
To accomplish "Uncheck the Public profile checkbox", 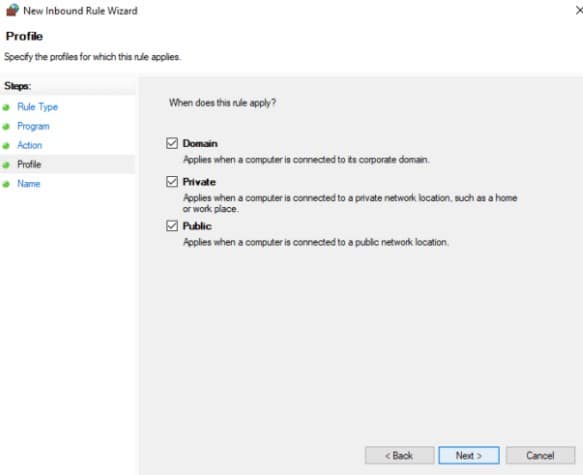I will pyautogui.click(x=172, y=226).
